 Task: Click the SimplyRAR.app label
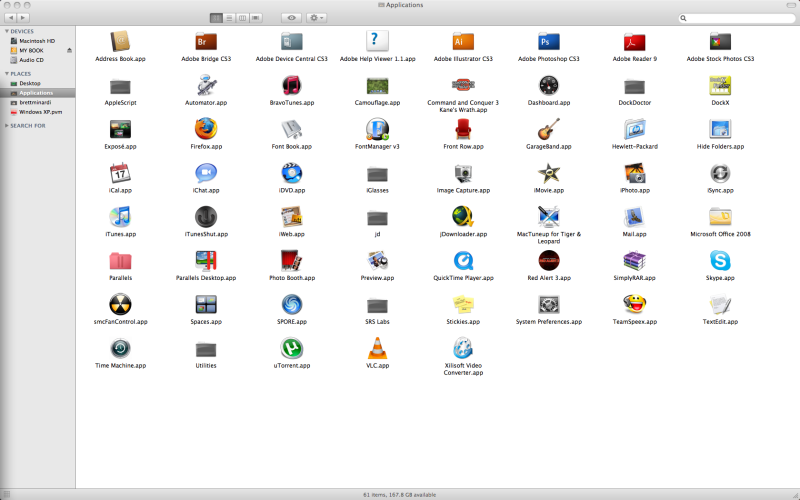[634, 278]
